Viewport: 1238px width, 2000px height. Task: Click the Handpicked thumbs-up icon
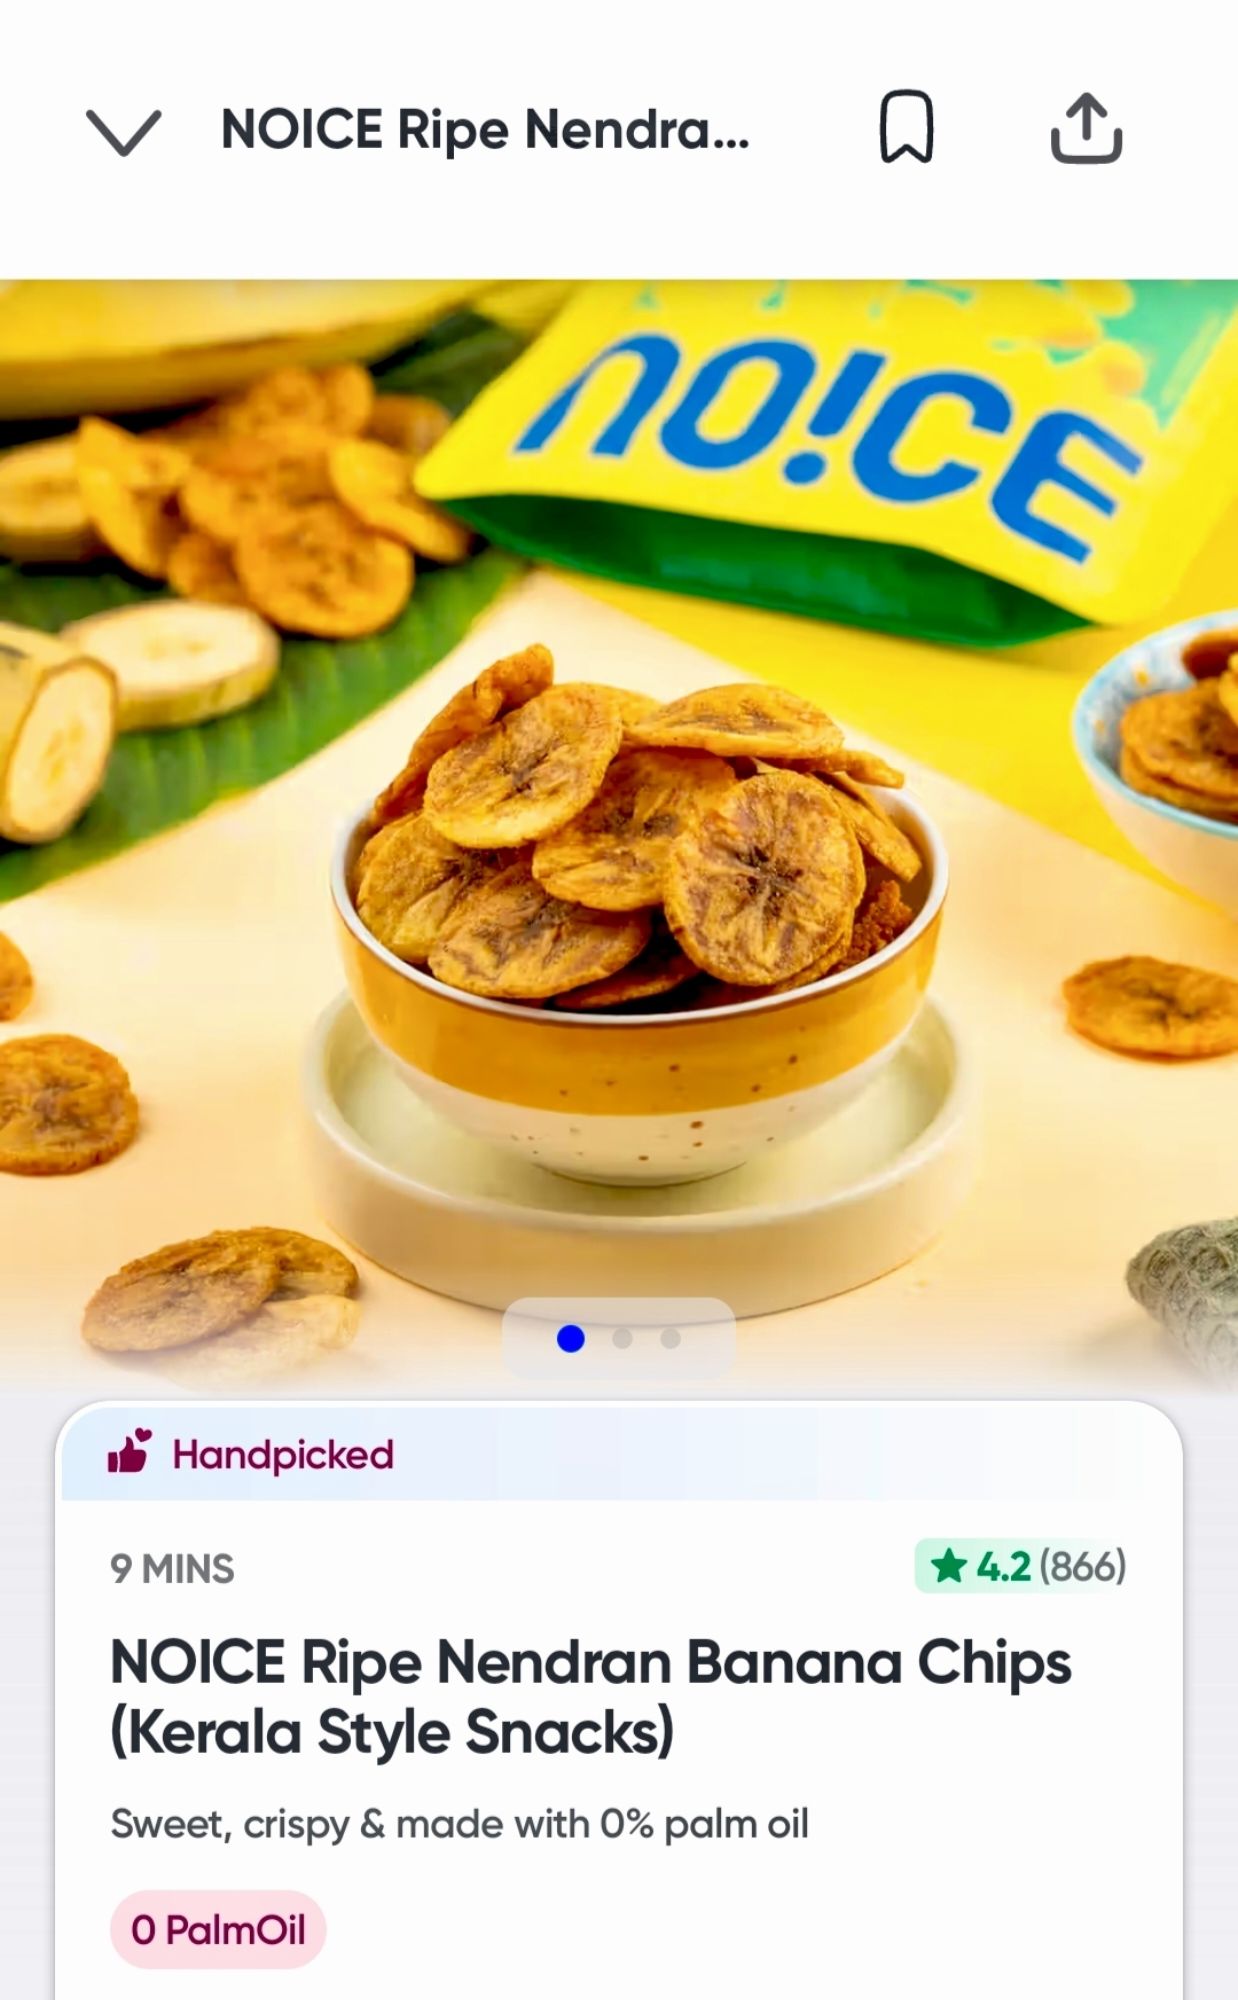(129, 1451)
